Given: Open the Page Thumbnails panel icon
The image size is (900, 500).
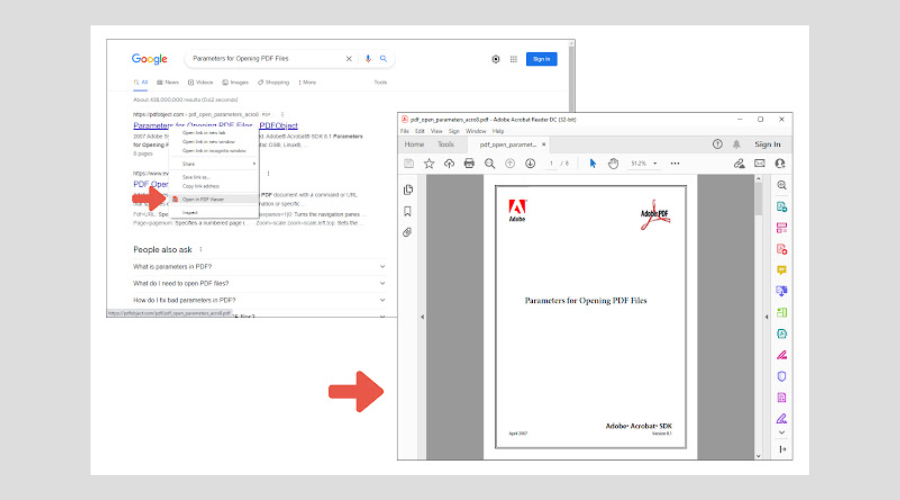Looking at the screenshot, I should pos(408,189).
